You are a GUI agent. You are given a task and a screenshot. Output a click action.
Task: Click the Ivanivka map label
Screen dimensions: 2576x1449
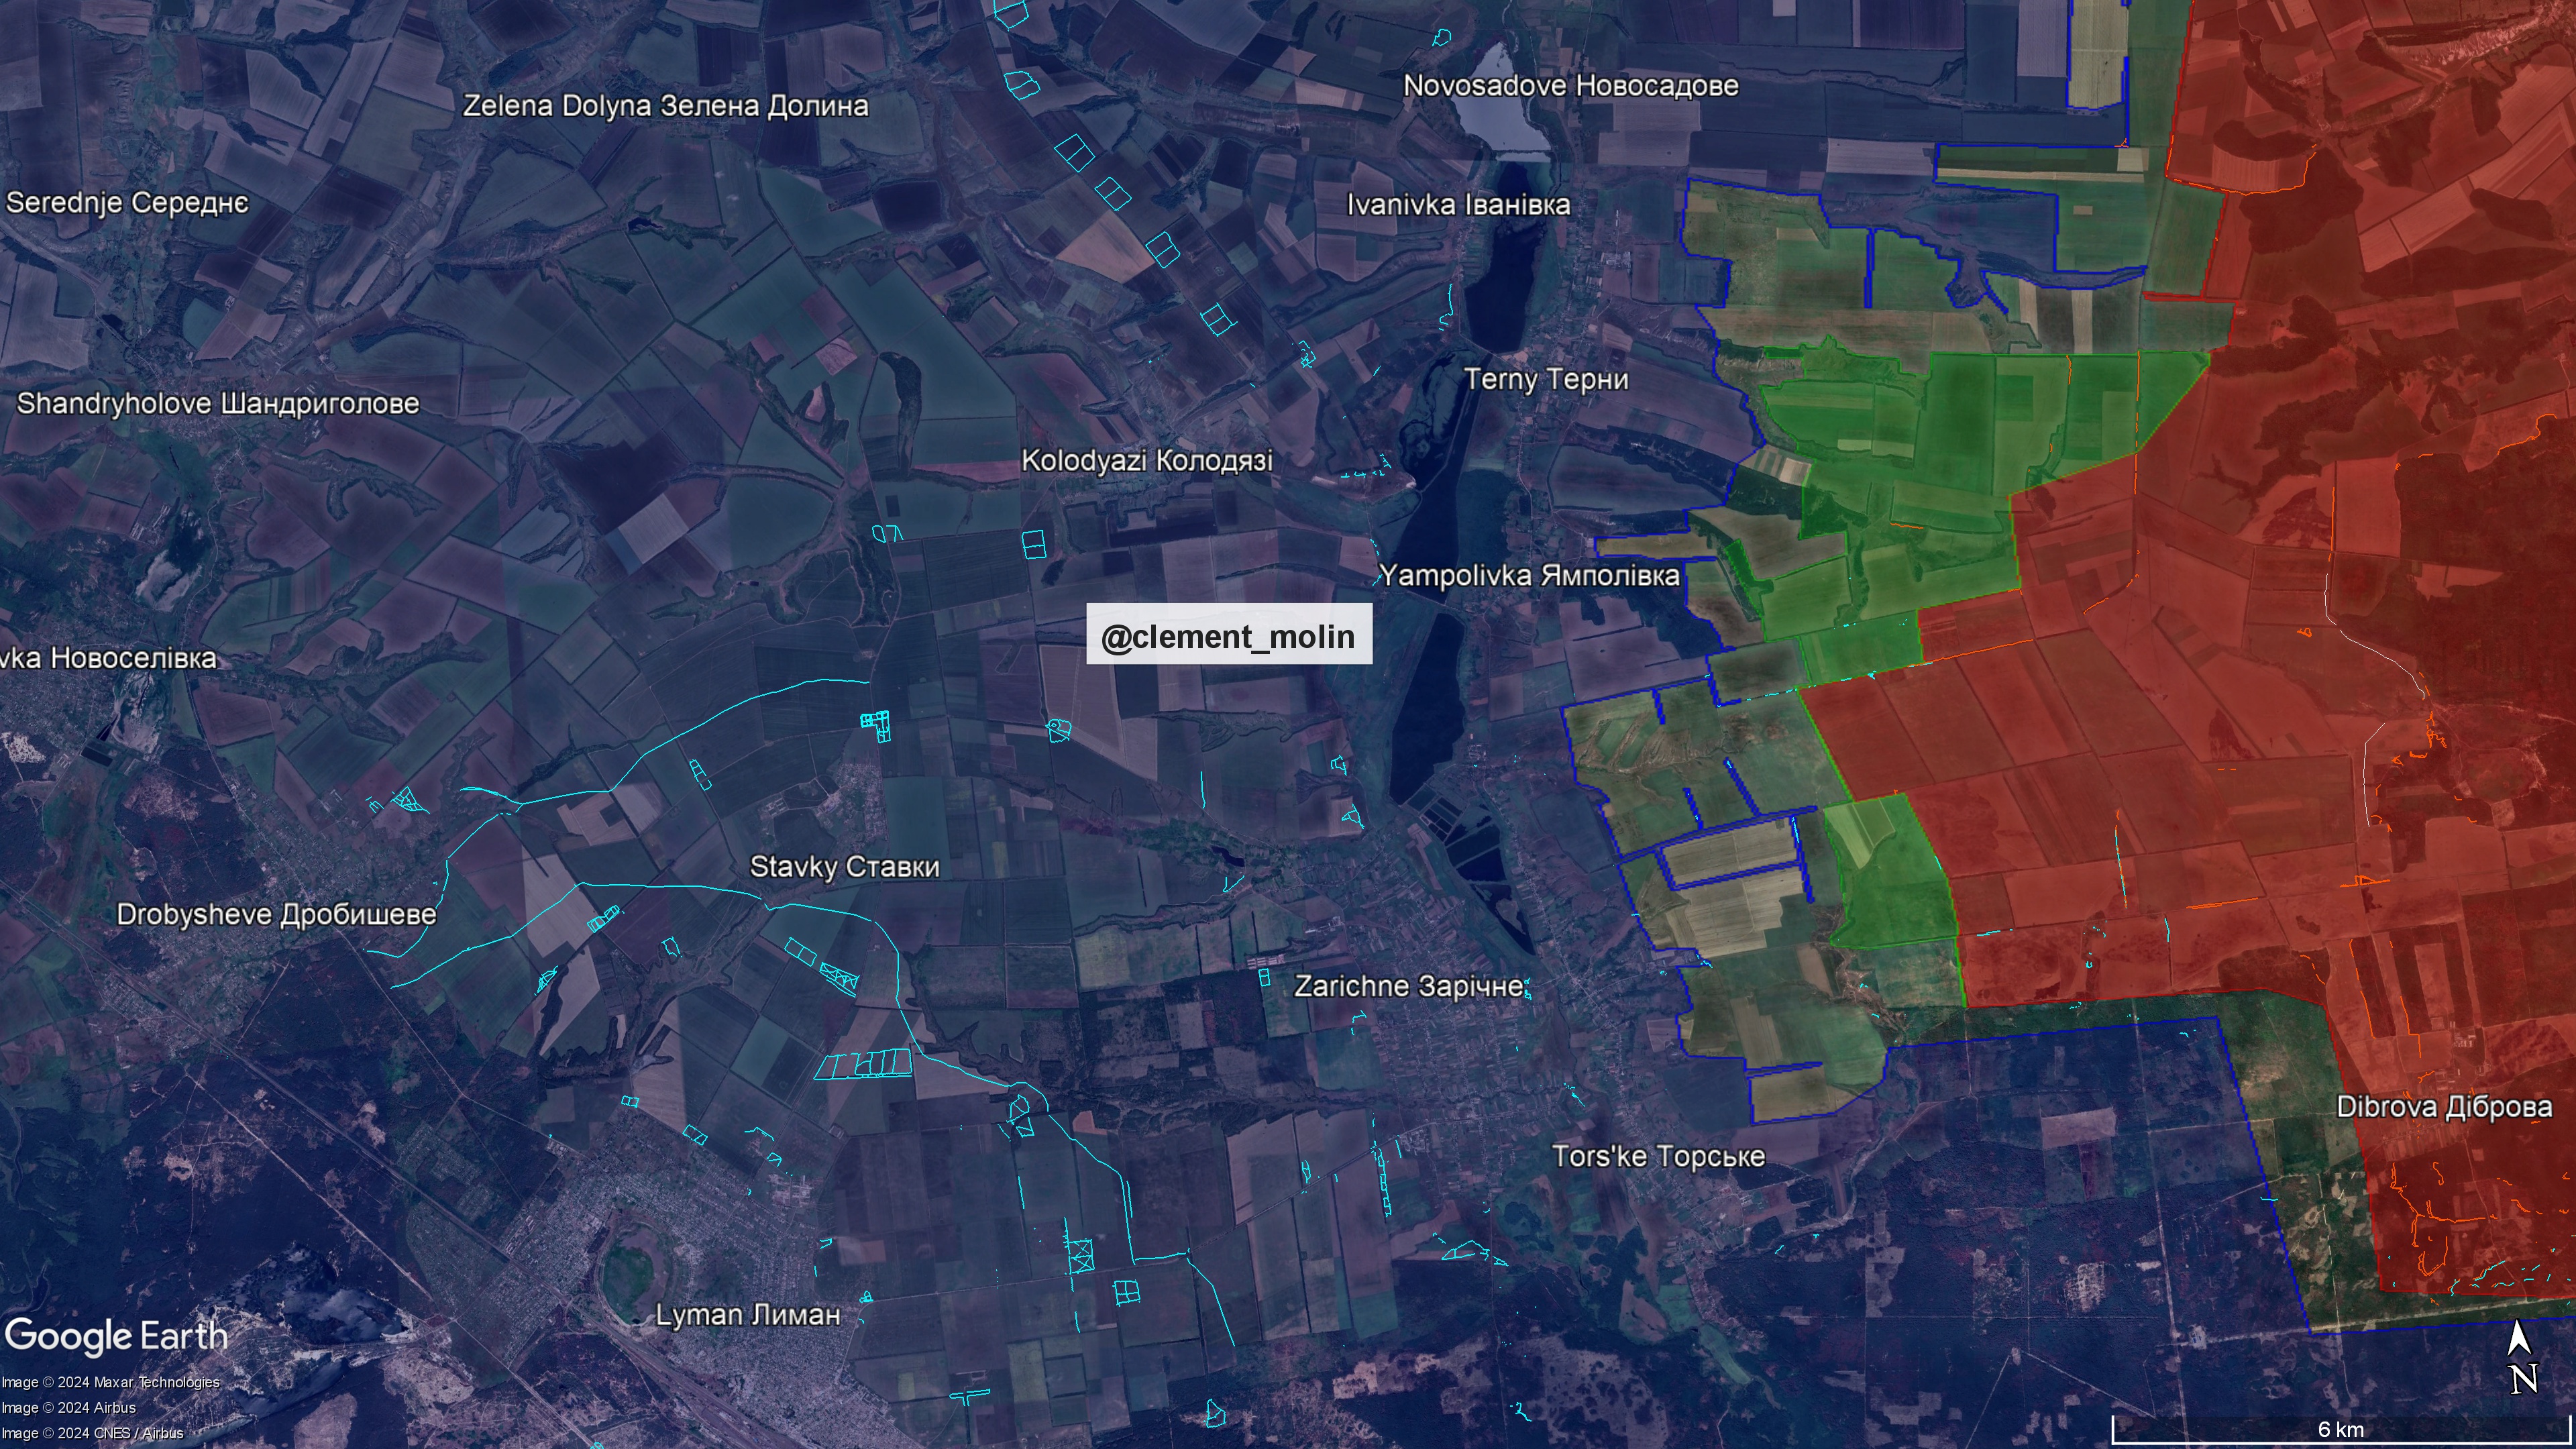1458,205
